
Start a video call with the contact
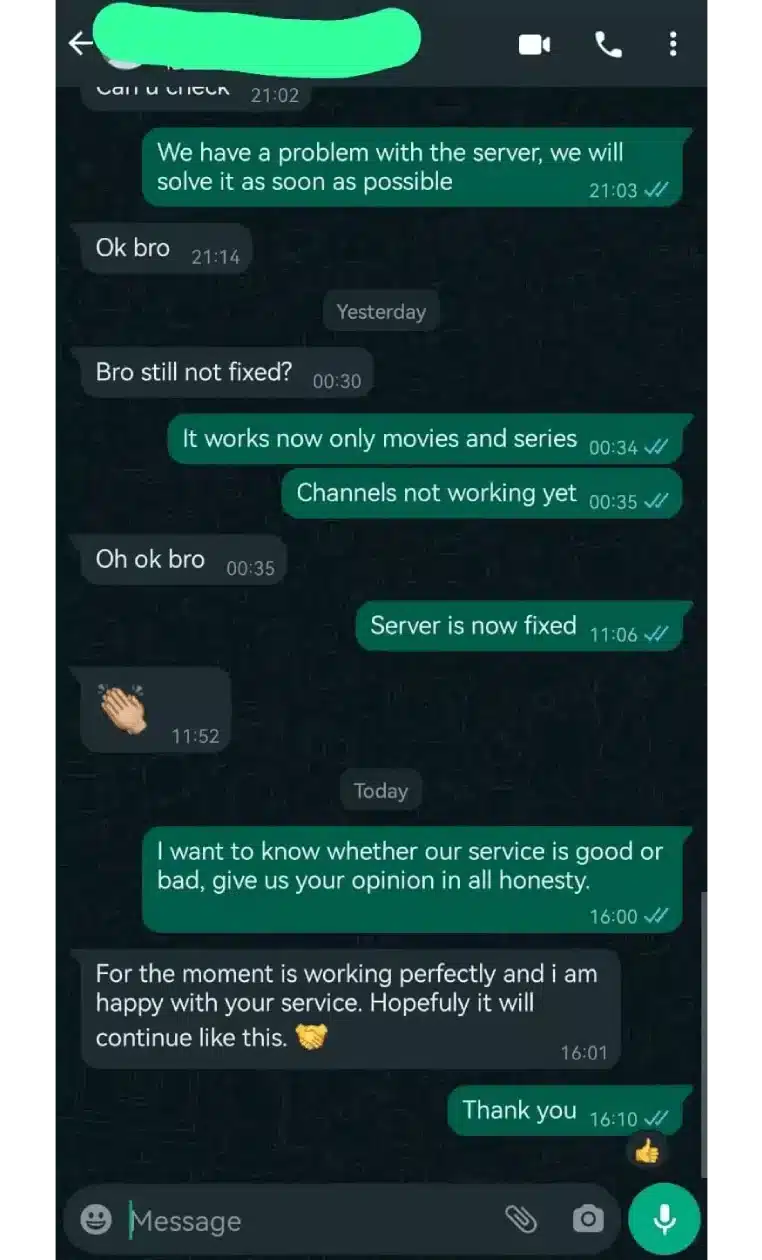click(534, 44)
